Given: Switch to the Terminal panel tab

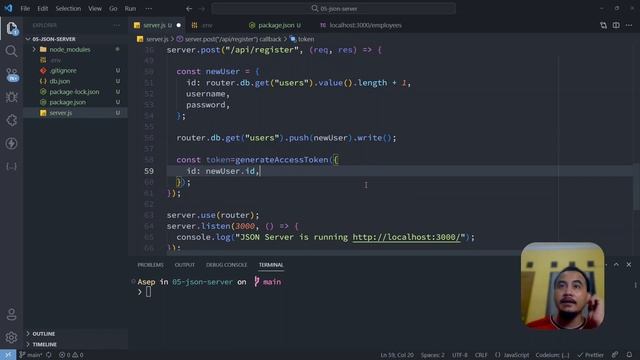Looking at the screenshot, I should [271, 264].
